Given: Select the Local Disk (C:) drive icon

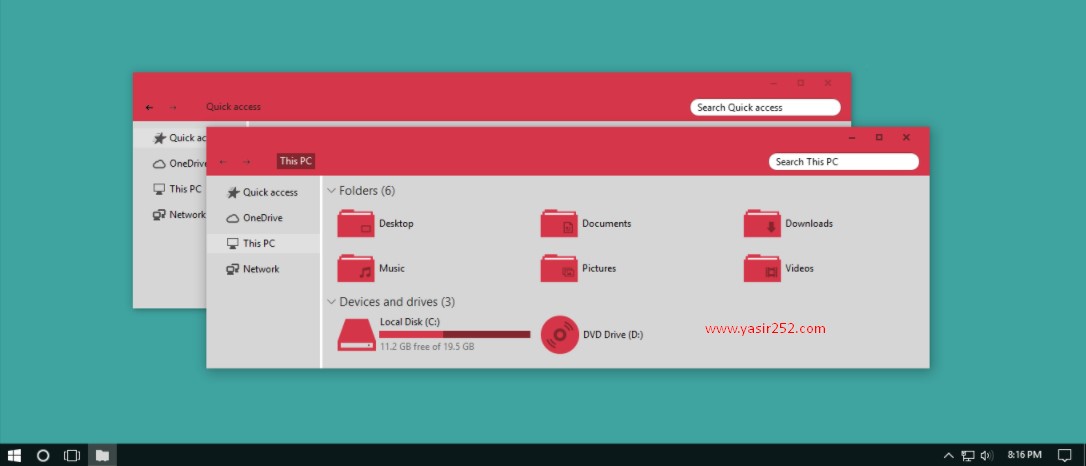Looking at the screenshot, I should click(356, 334).
